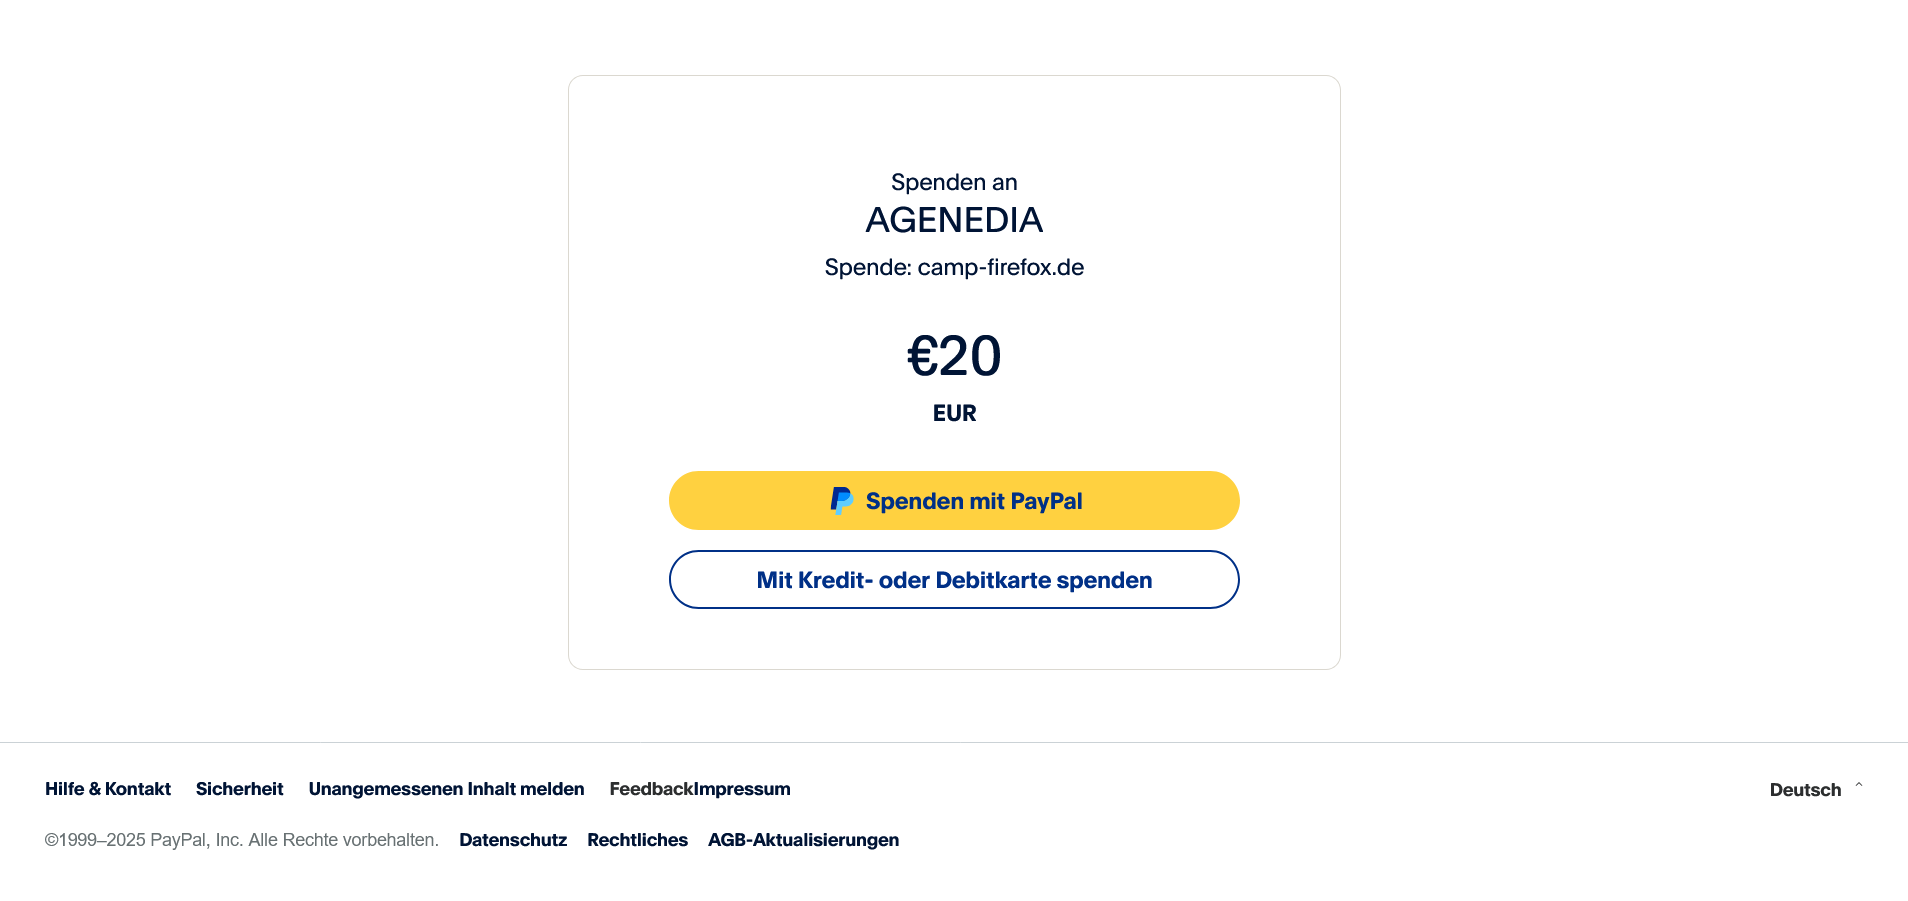Image resolution: width=1908 pixels, height=901 pixels.
Task: Click Unangemessenen Inhalt melden link
Action: click(446, 789)
